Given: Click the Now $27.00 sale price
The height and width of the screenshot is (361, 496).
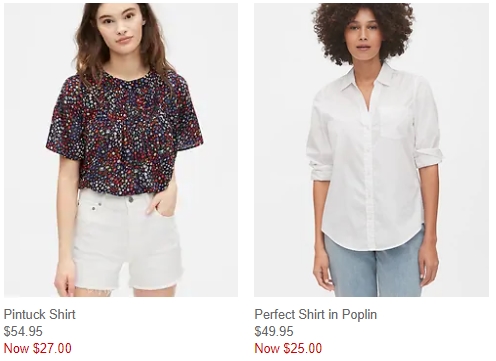Looking at the screenshot, I should [38, 348].
